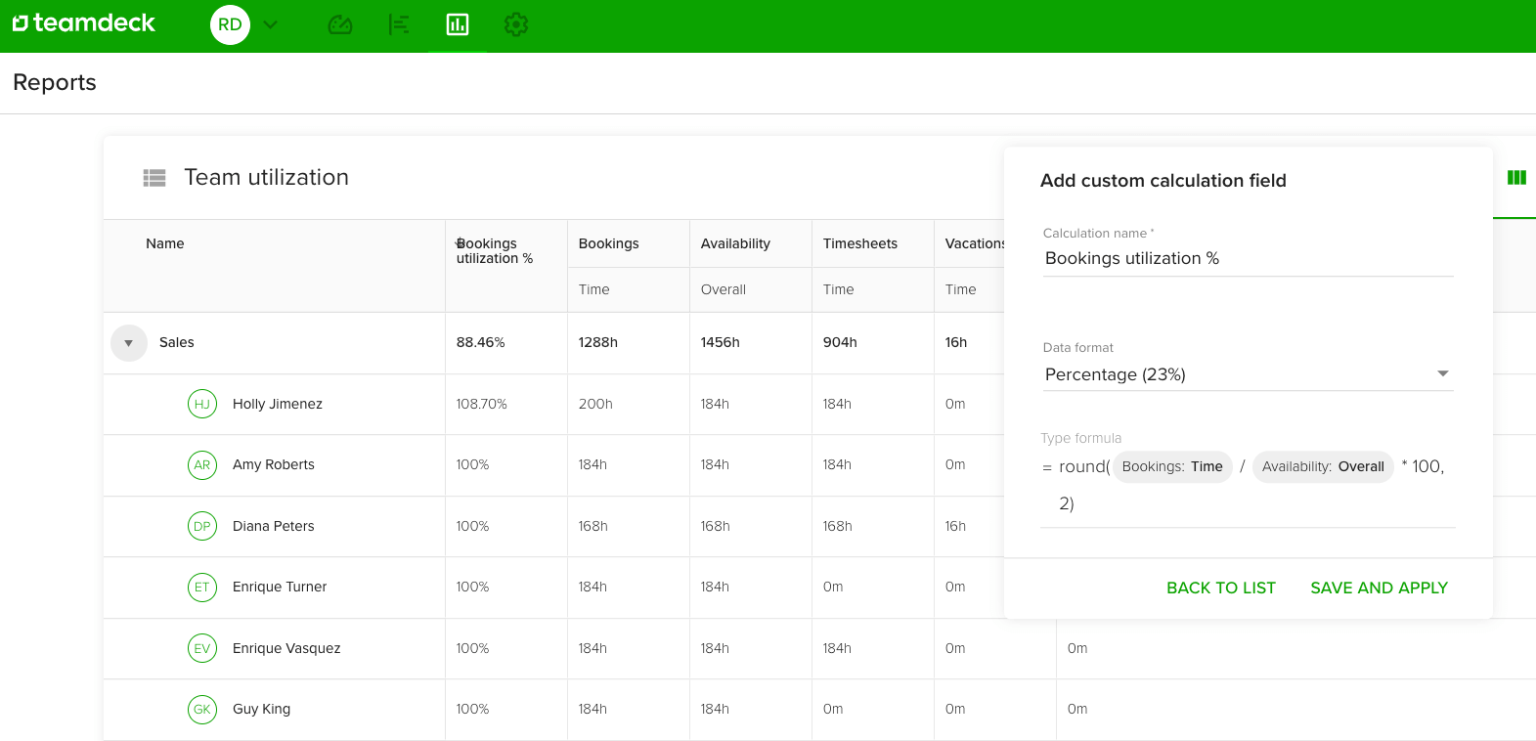Open the chevron next to RD avatar
1536x741 pixels.
268,25
